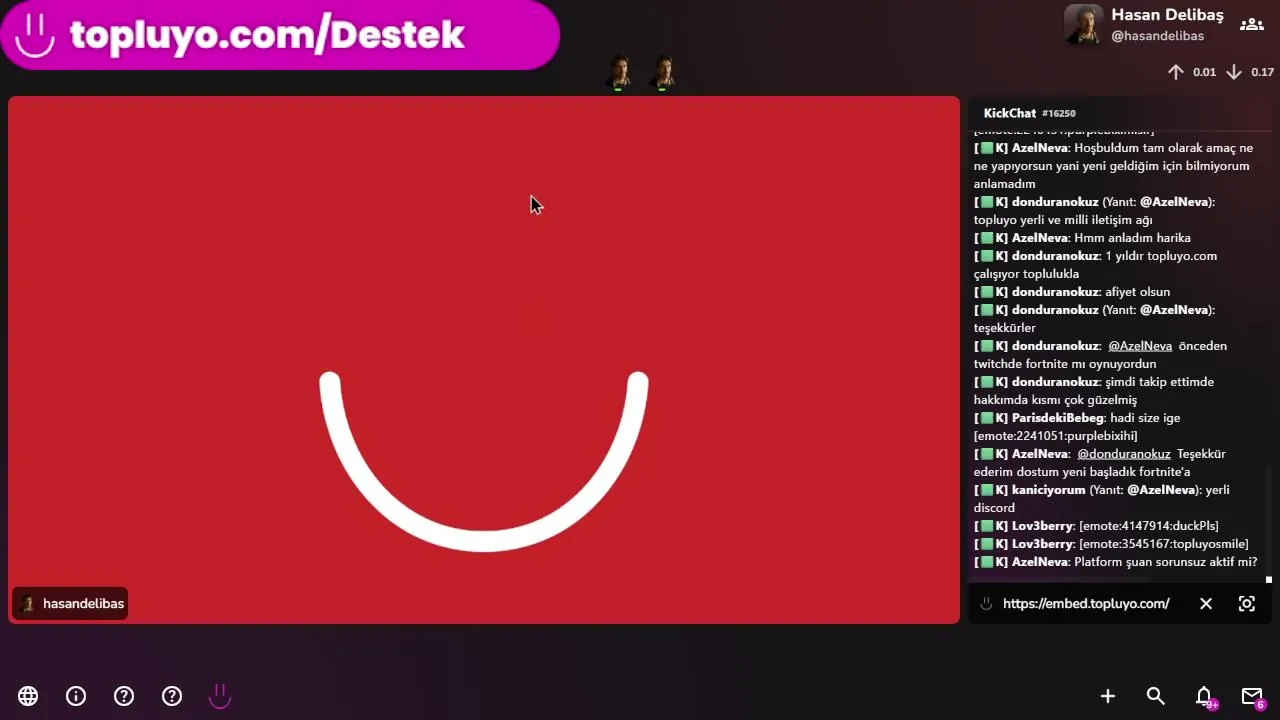Open the notifications bell icon
This screenshot has height=720, width=1280.
[x=1205, y=696]
